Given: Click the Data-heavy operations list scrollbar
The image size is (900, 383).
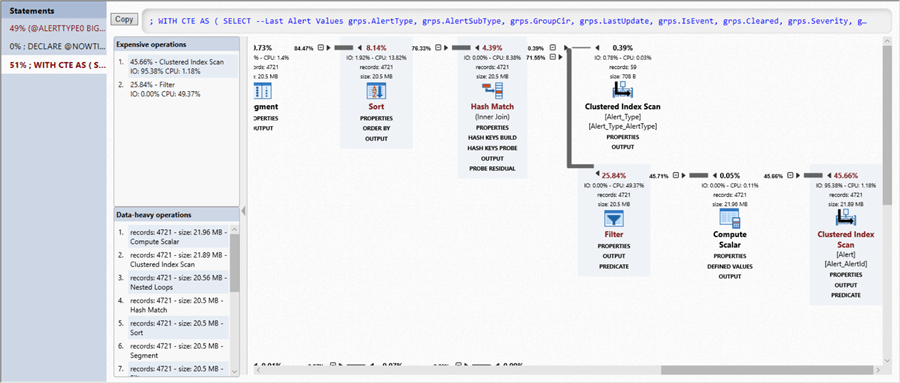Looking at the screenshot, I should click(234, 263).
